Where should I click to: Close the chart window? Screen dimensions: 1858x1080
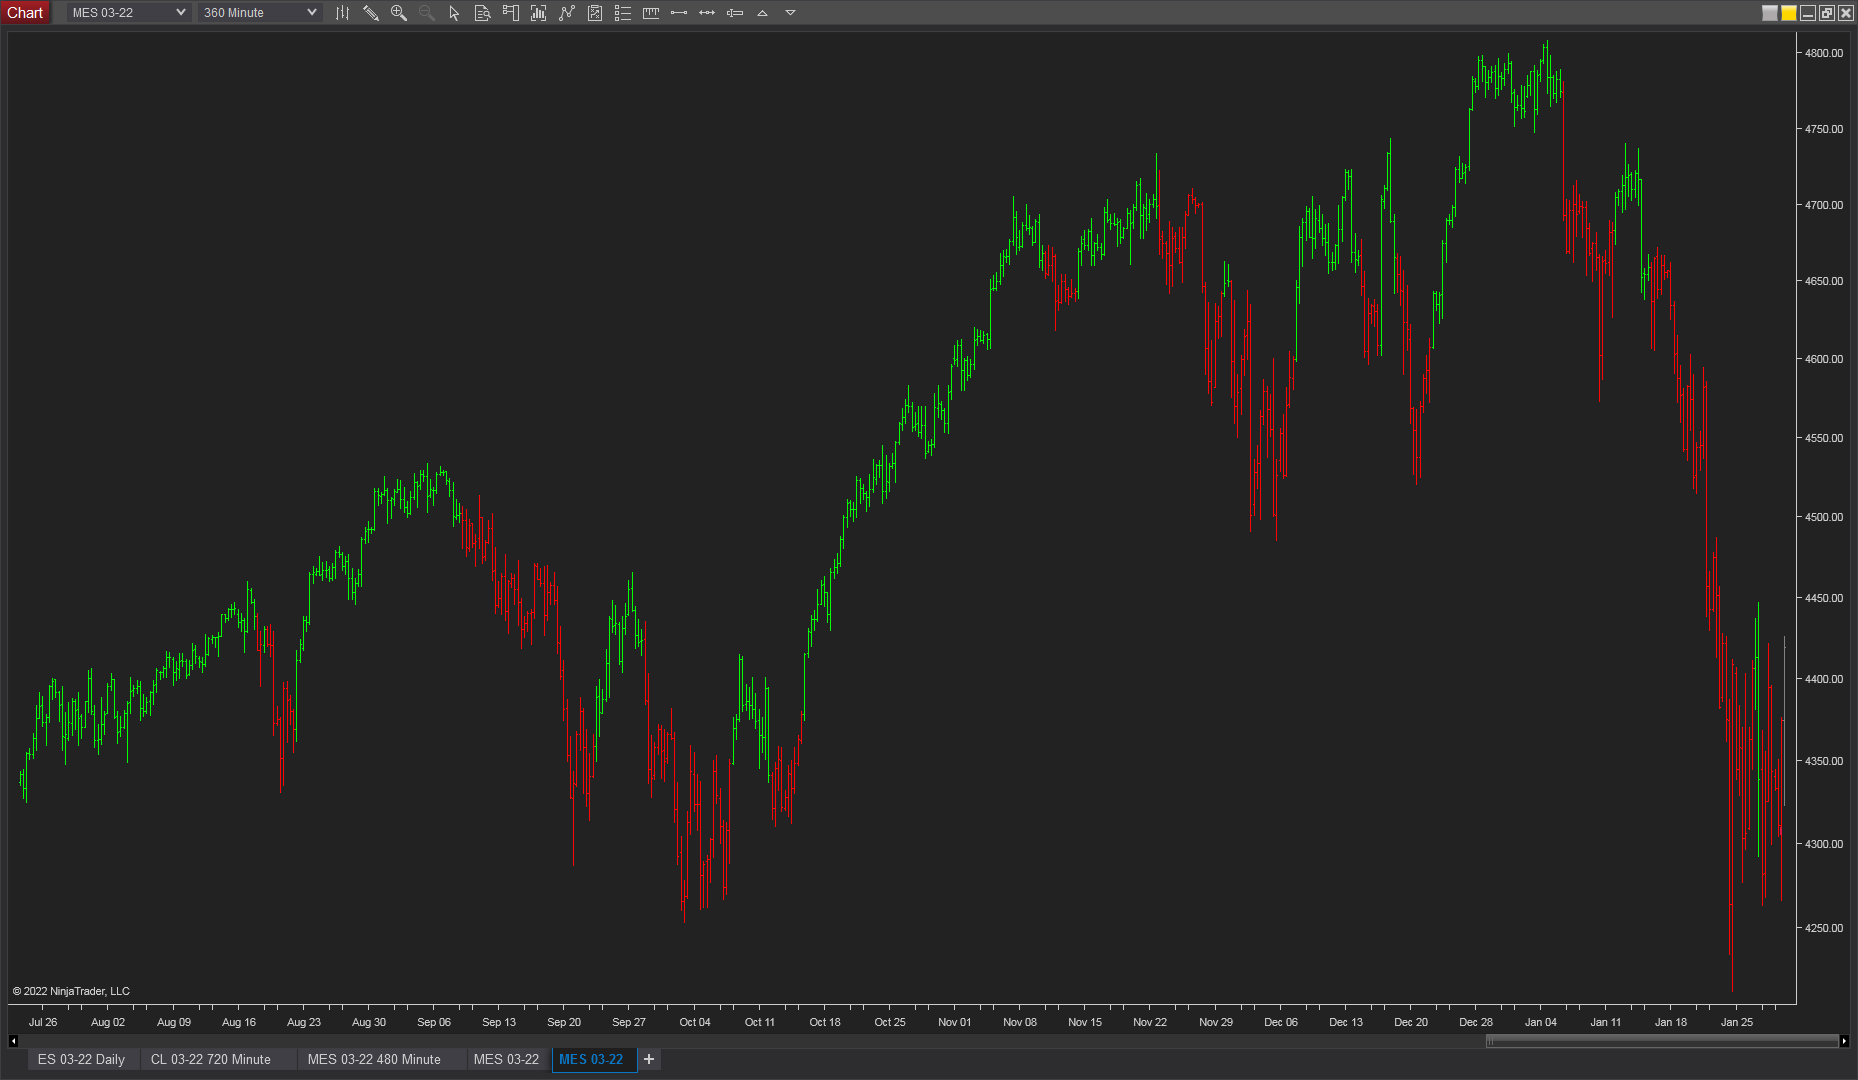click(1846, 13)
